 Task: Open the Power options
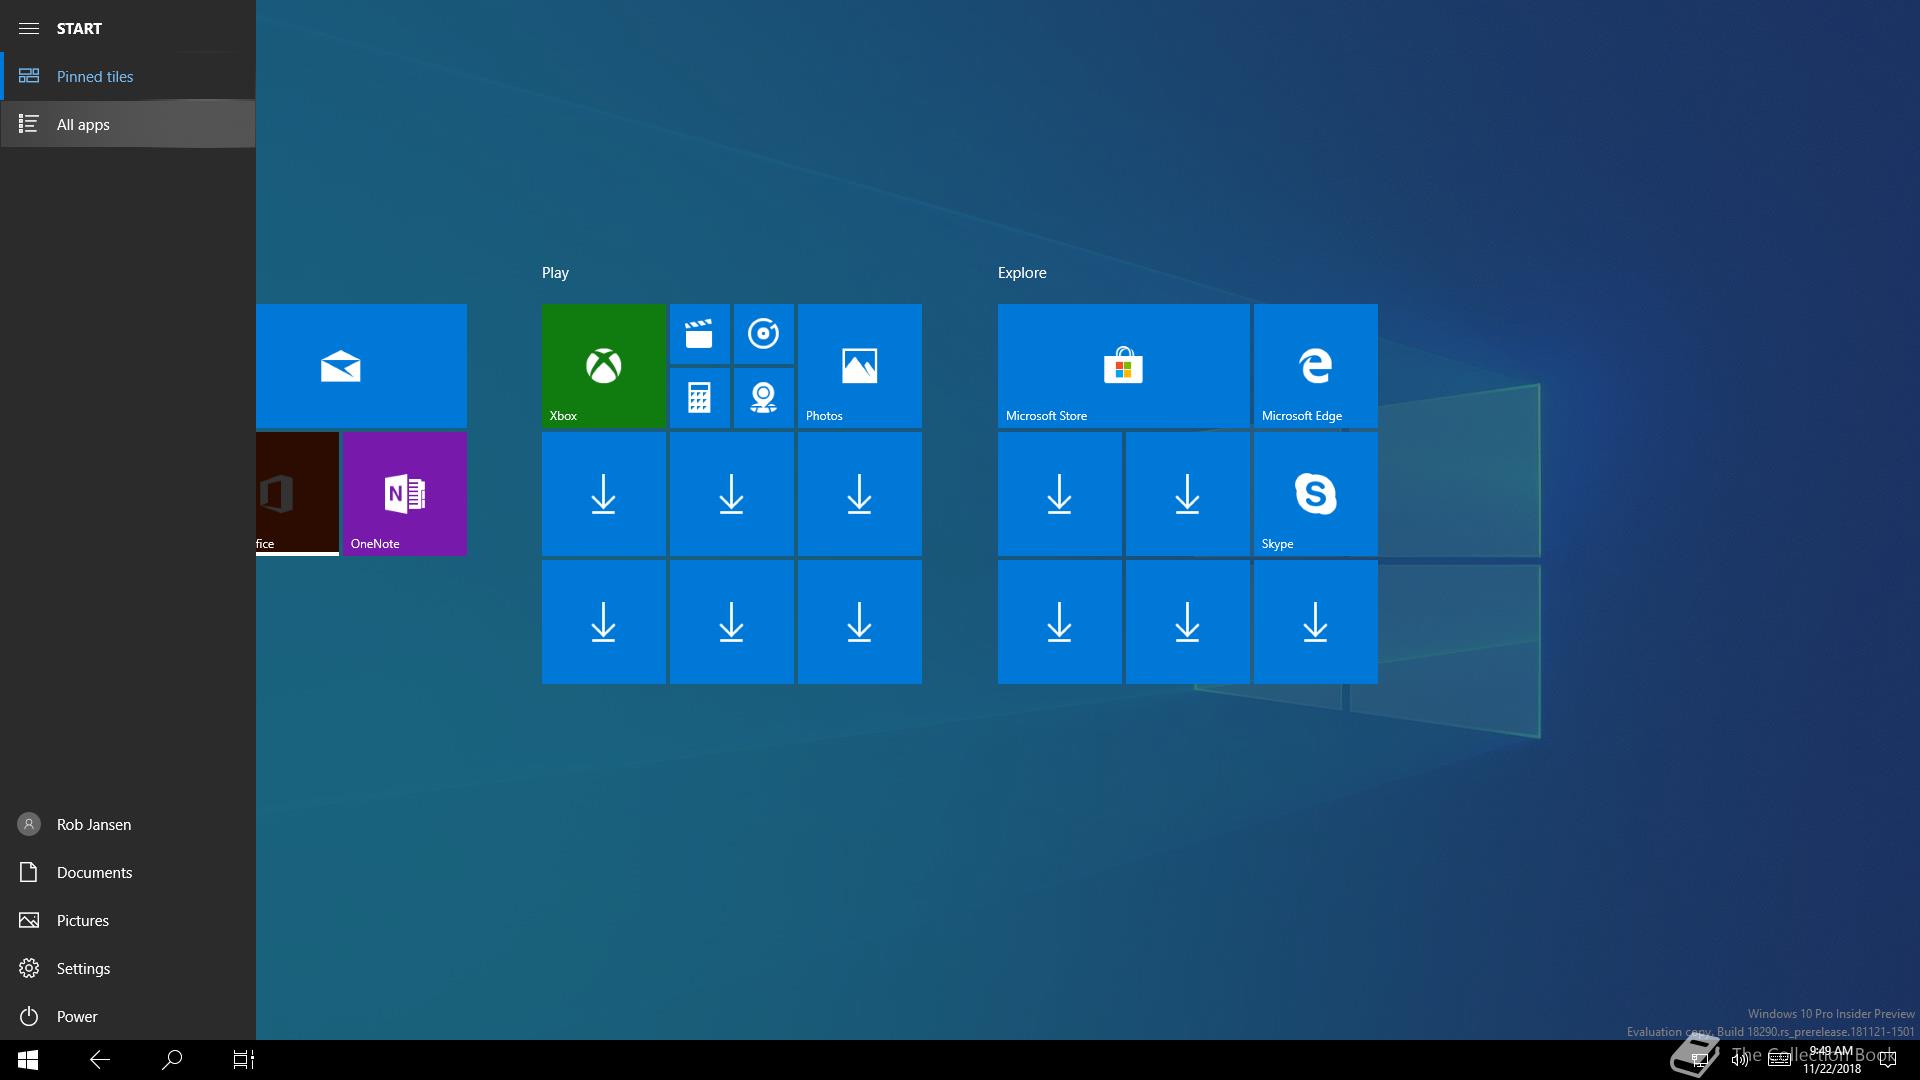(x=128, y=1016)
